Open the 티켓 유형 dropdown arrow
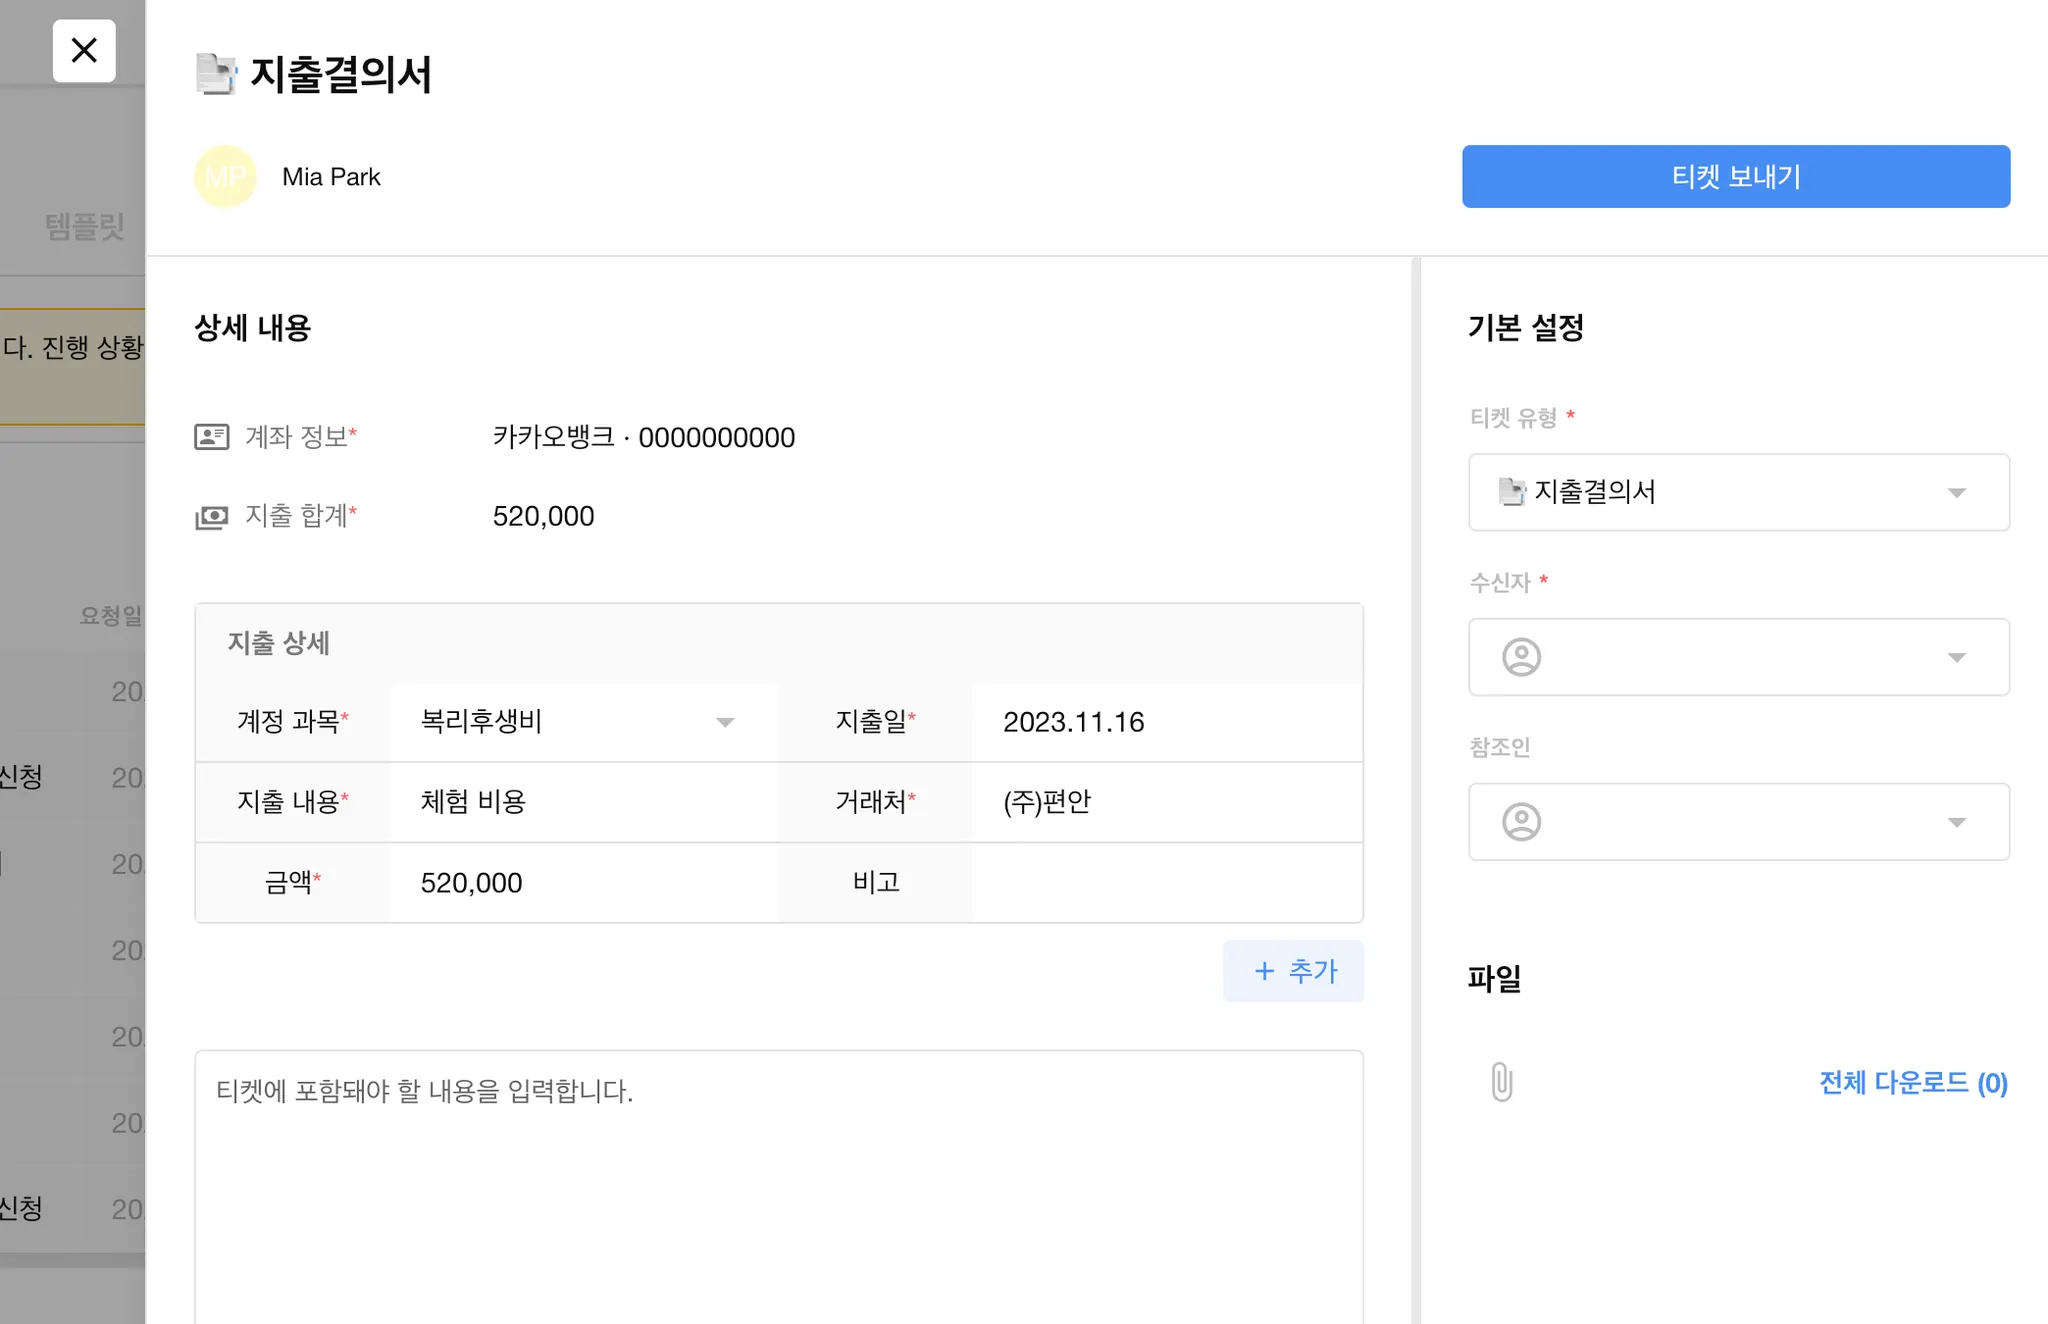Viewport: 2048px width, 1324px height. [1956, 492]
